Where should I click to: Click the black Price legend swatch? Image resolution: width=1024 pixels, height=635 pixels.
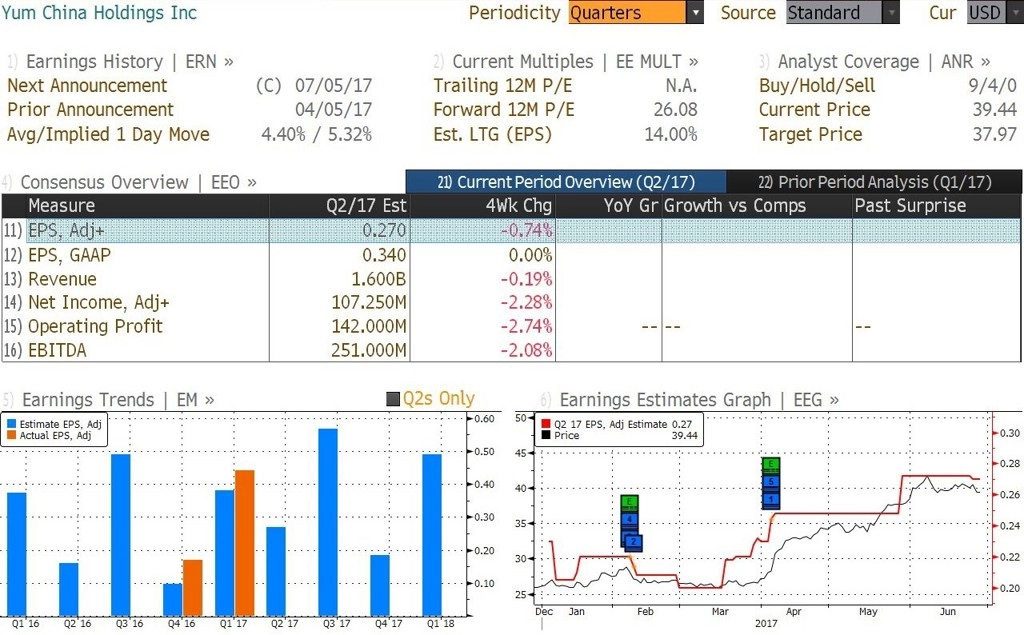(x=546, y=435)
